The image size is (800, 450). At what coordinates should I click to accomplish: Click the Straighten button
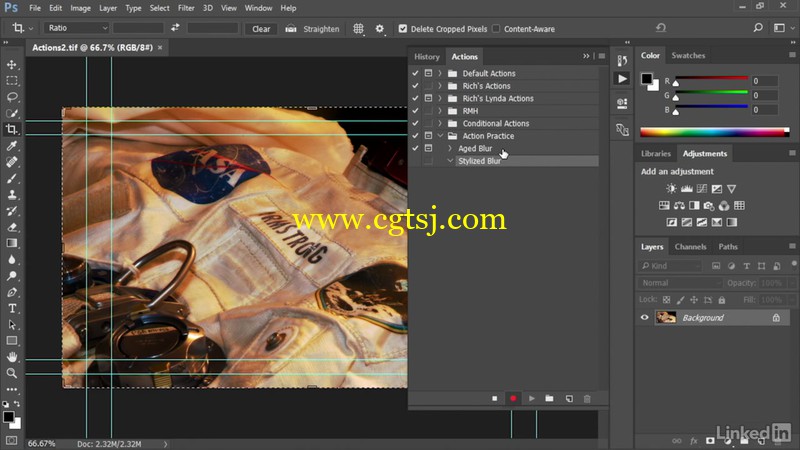pos(312,29)
